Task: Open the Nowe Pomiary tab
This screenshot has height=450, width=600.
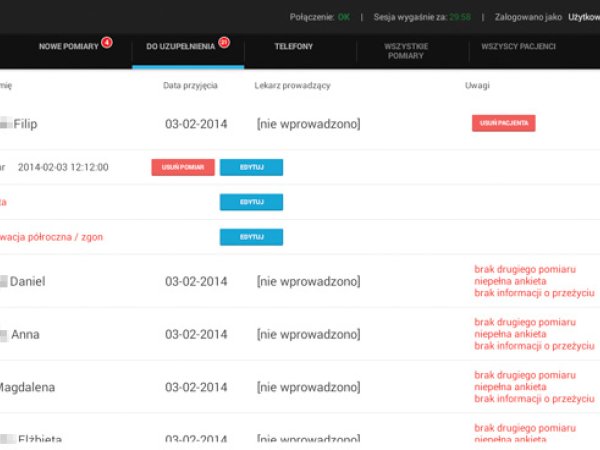Action: pyautogui.click(x=68, y=47)
